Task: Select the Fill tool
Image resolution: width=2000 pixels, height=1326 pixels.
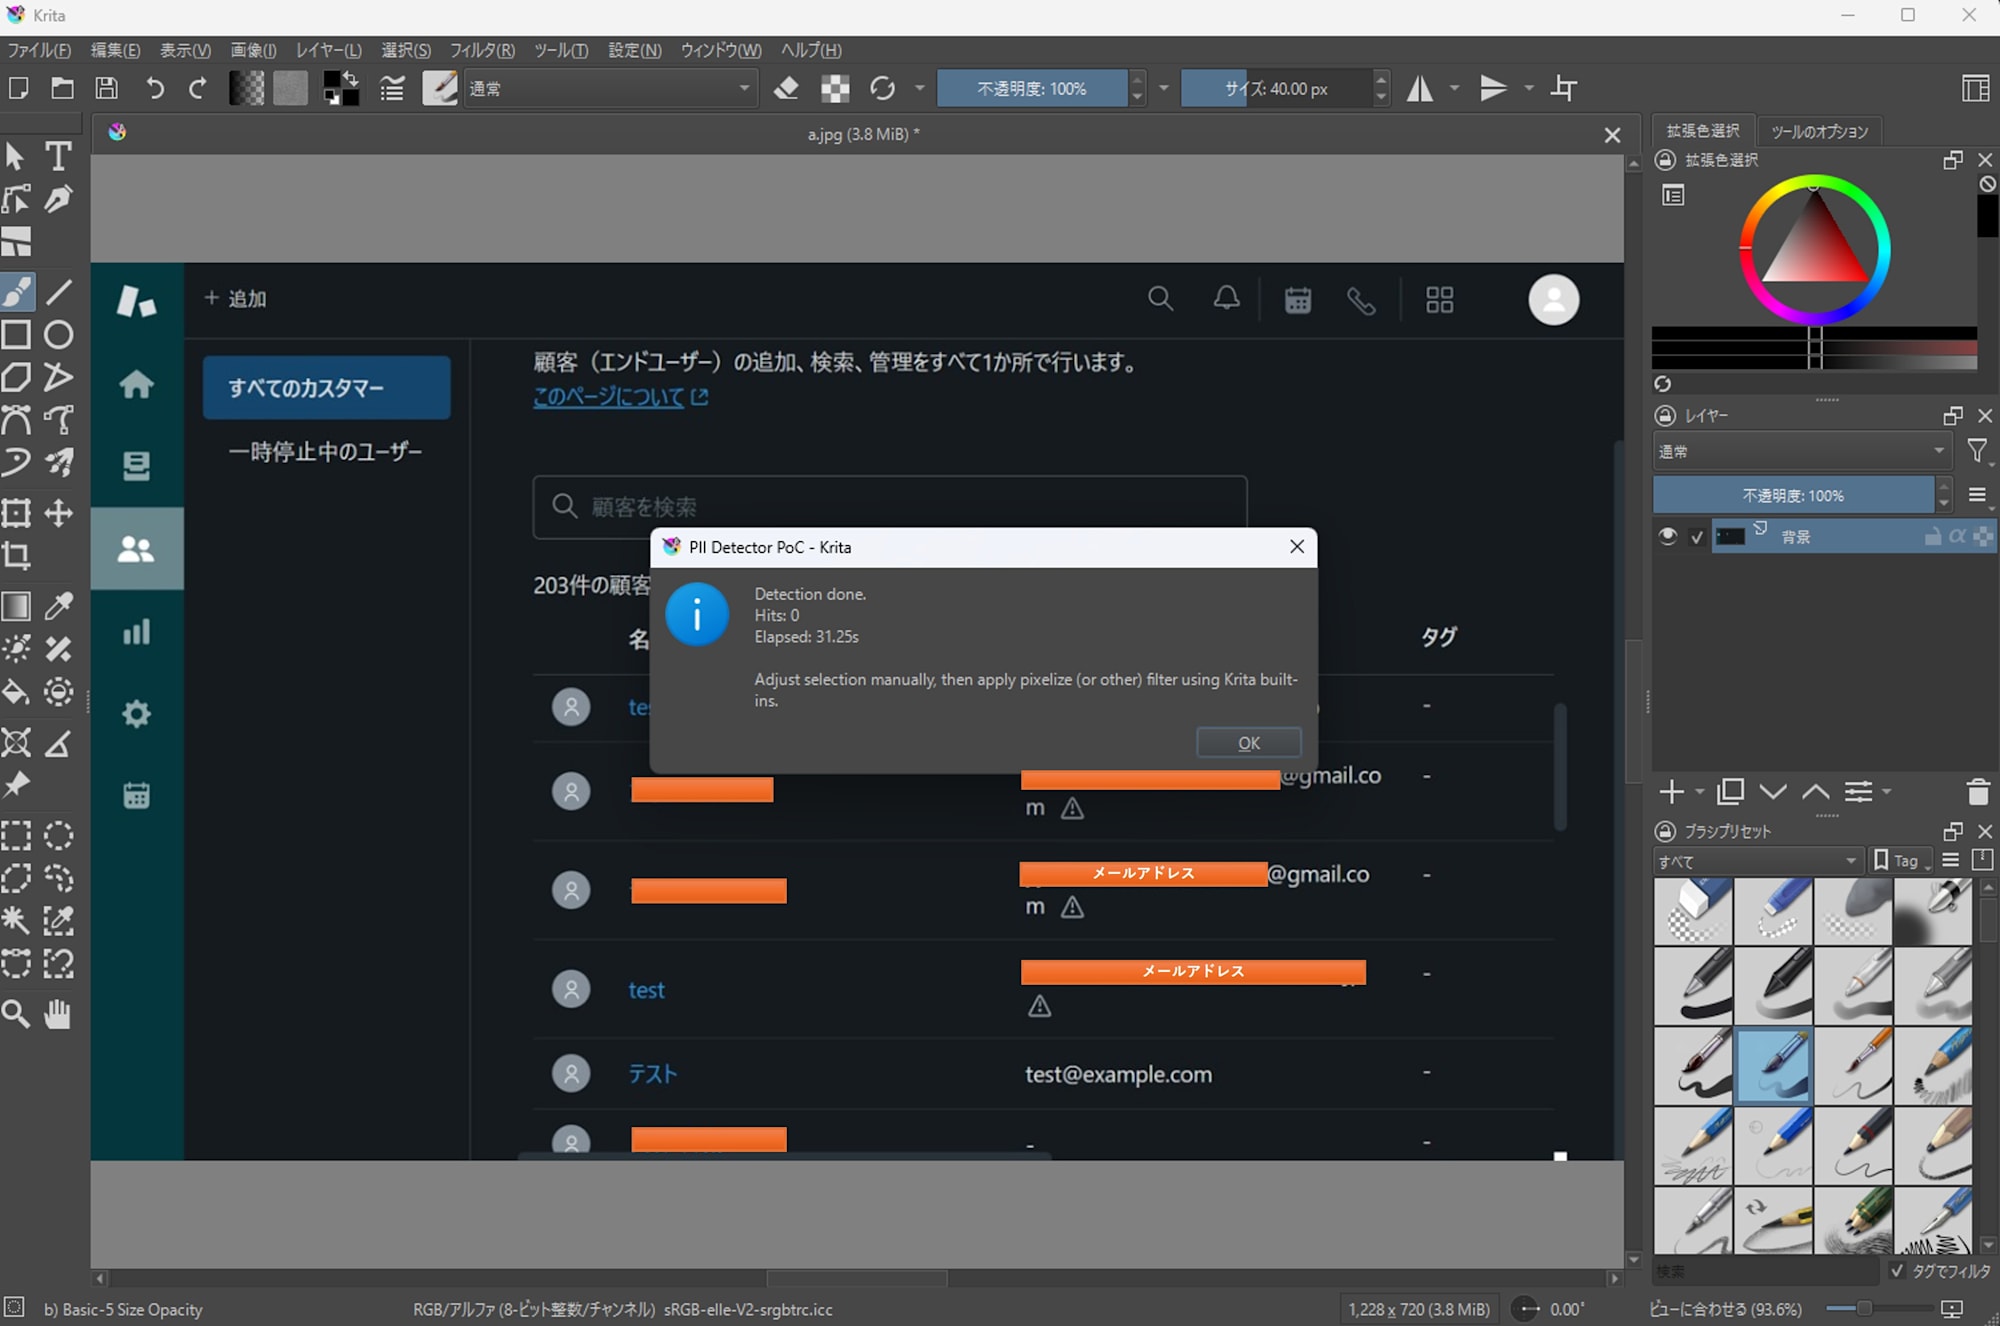Action: [16, 691]
